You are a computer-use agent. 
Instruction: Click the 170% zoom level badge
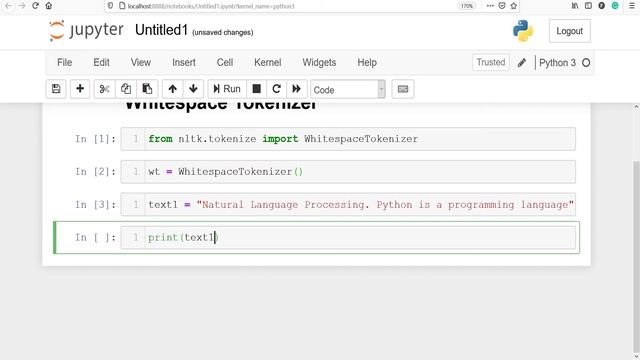467,6
